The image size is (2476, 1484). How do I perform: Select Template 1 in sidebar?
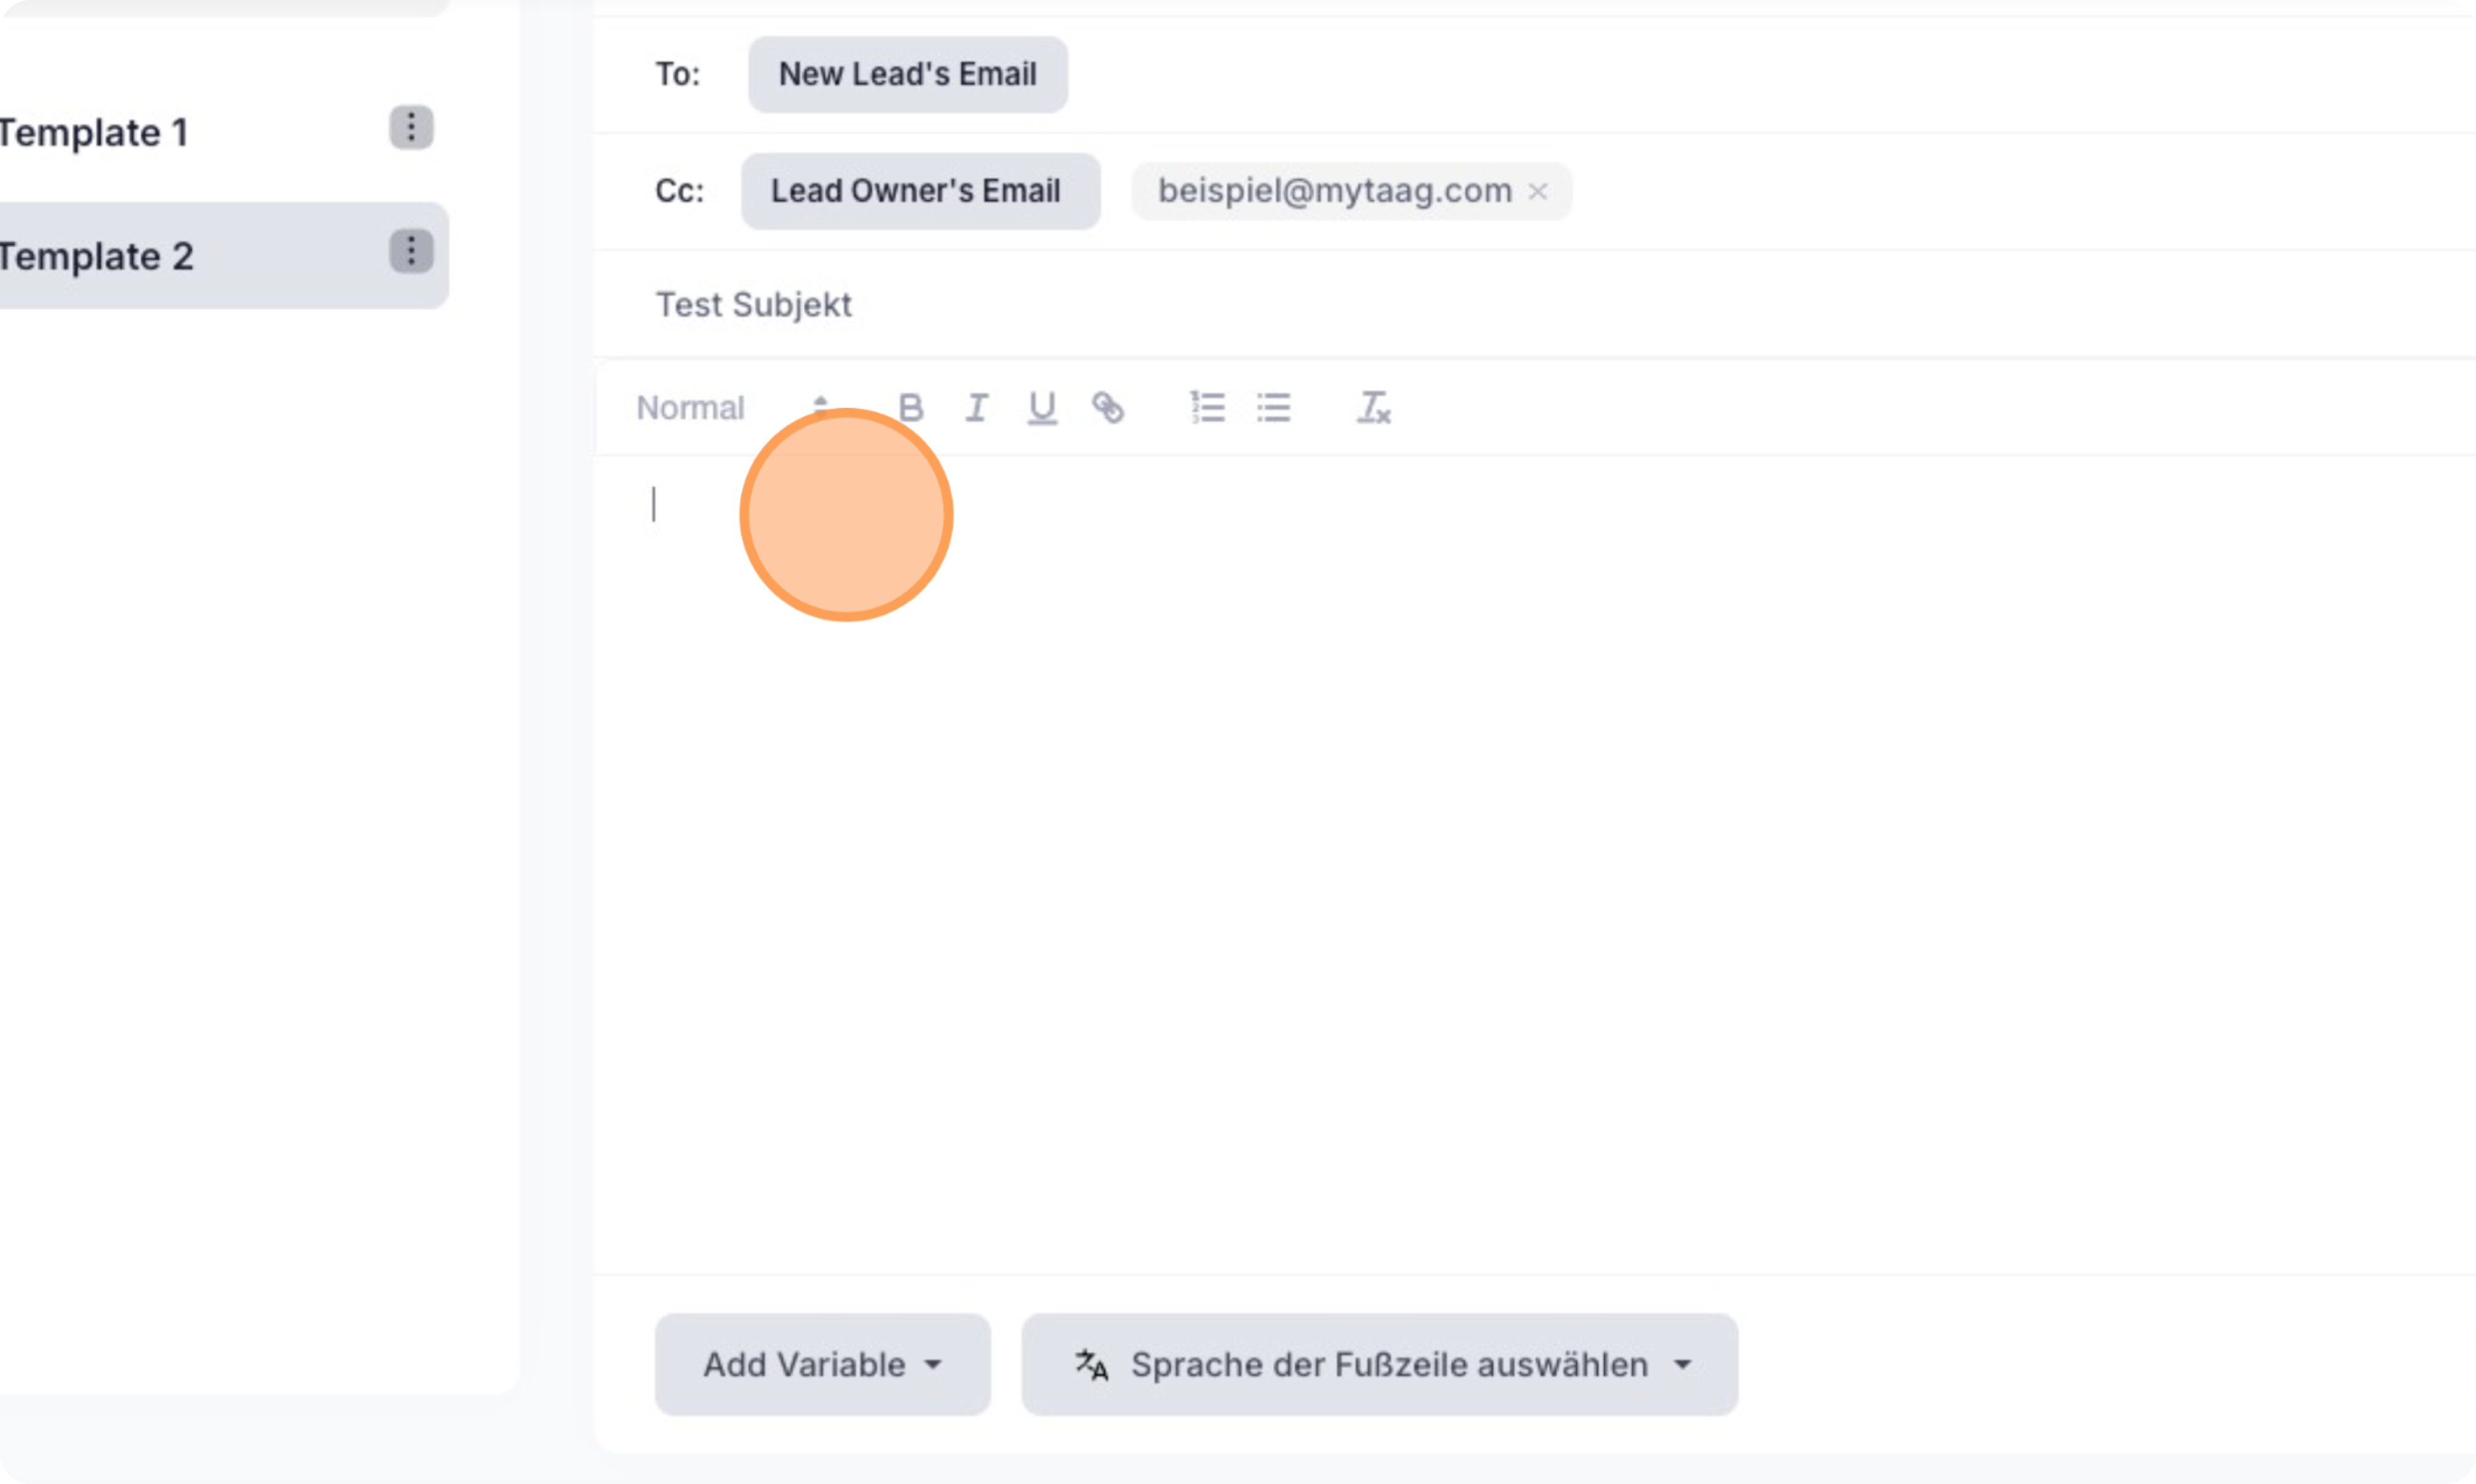point(95,132)
